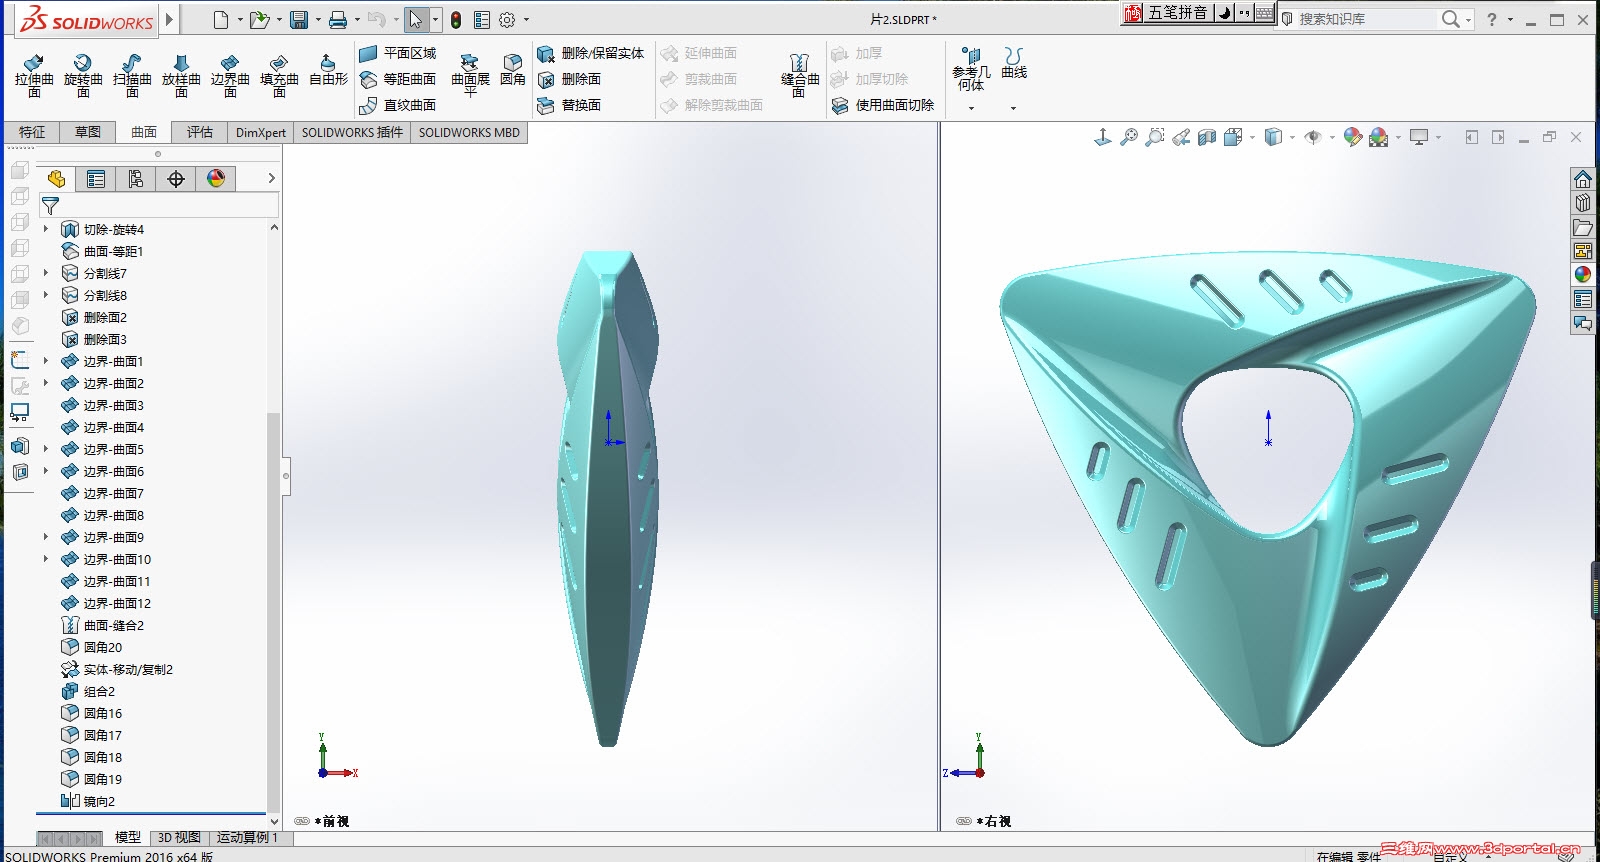Open the 曲线 curves tool
This screenshot has height=862, width=1600.
pos(1014,63)
